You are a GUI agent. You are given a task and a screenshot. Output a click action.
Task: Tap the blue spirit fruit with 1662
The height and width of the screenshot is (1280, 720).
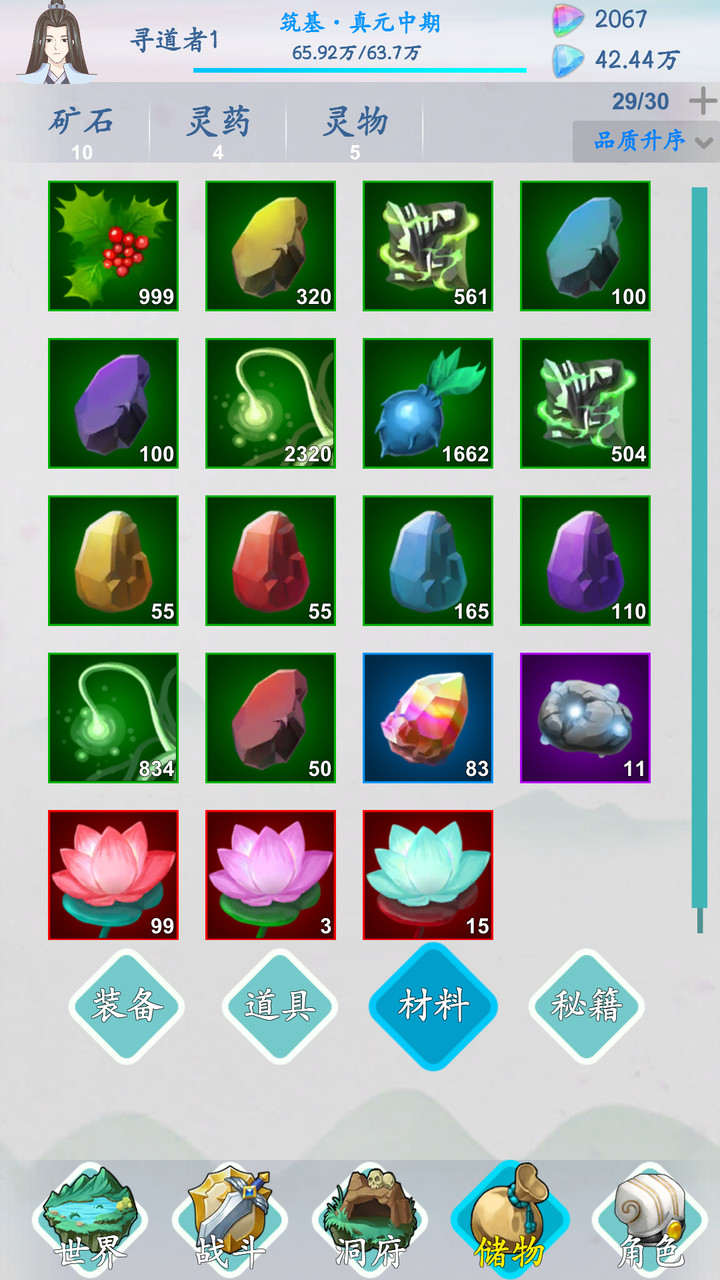pos(428,403)
